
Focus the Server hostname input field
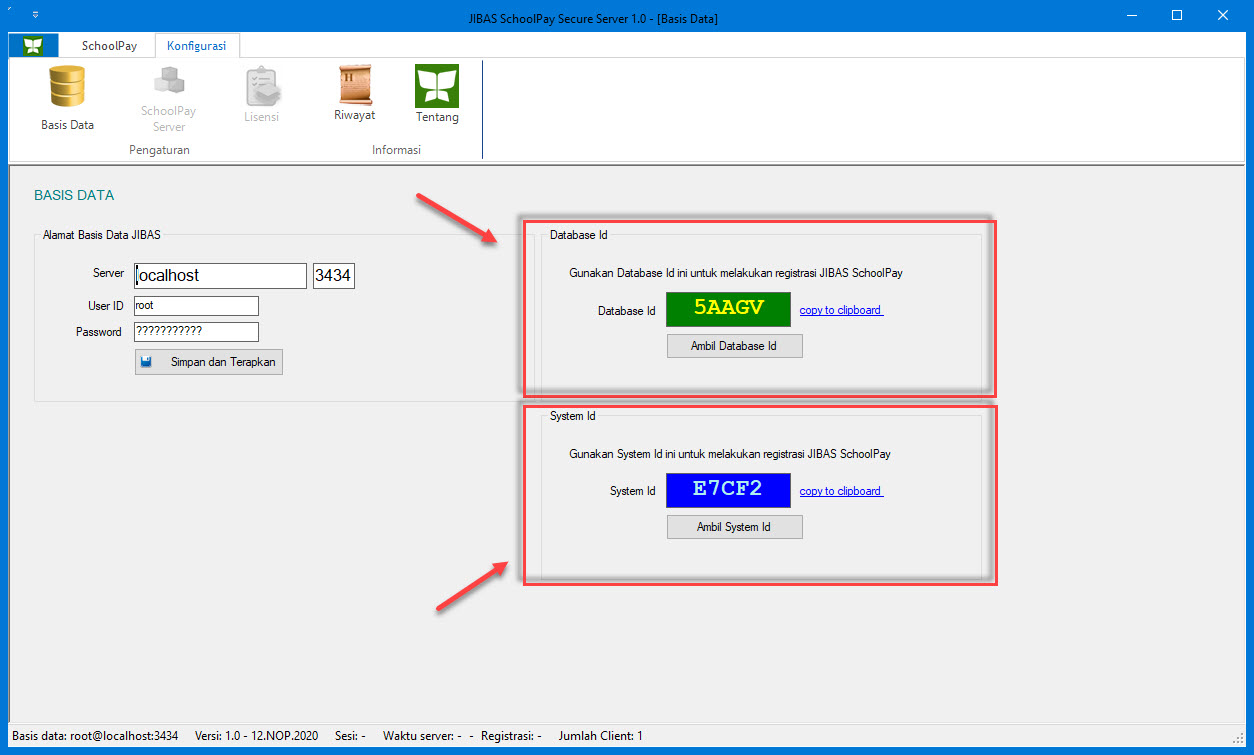point(220,275)
